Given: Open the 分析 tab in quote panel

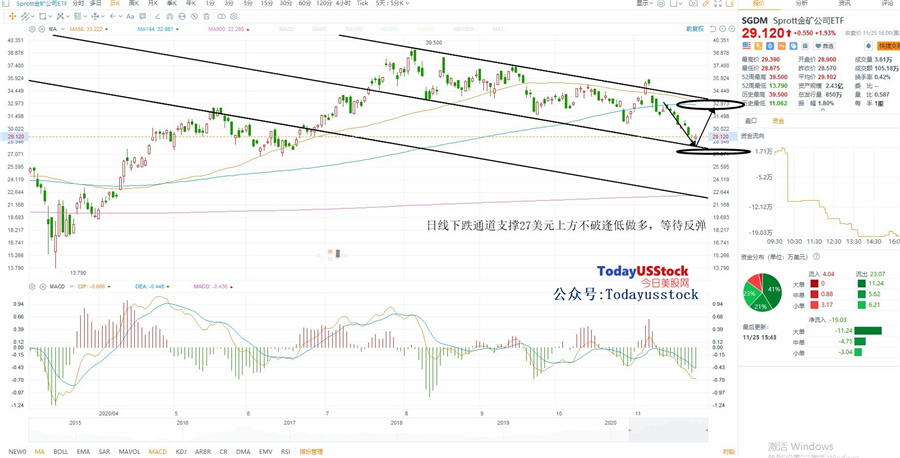Looking at the screenshot, I should (x=802, y=3).
